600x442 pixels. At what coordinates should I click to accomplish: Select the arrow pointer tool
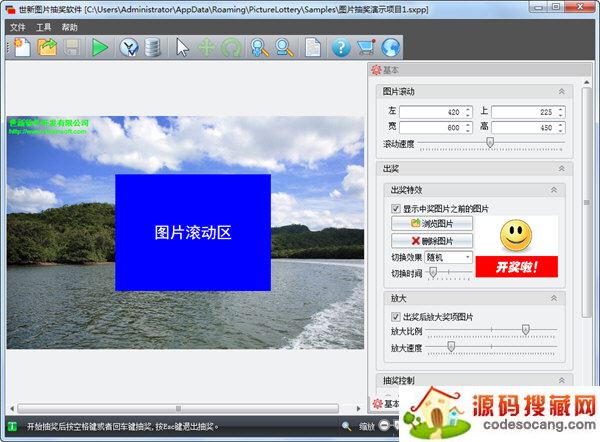coord(182,47)
